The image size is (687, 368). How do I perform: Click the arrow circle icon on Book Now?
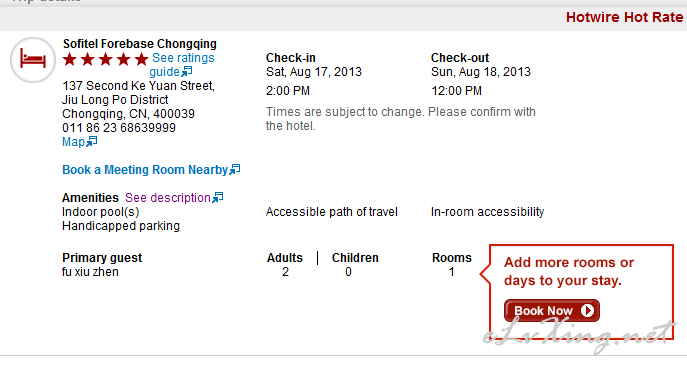click(587, 311)
